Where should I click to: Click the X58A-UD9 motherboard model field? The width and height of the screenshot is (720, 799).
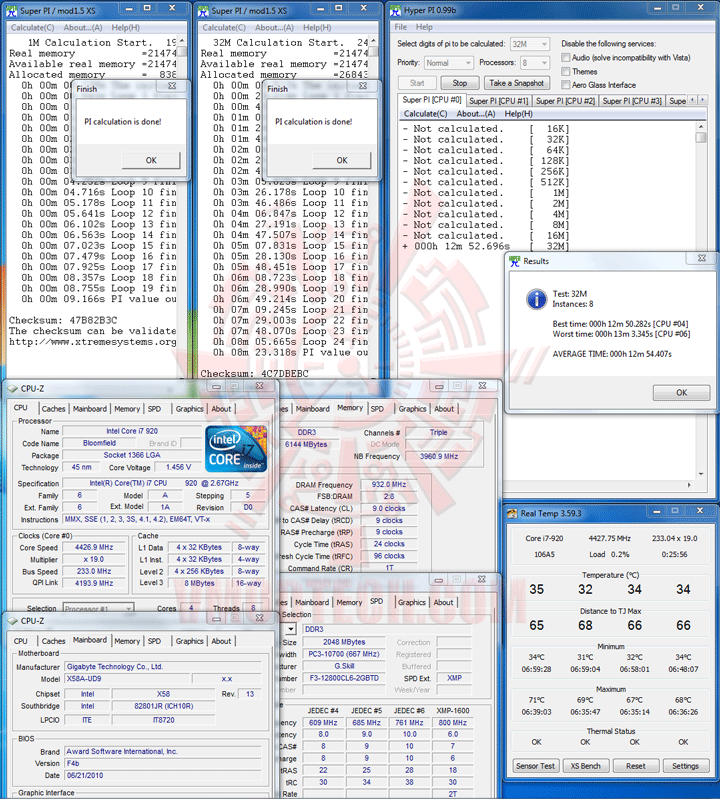point(127,679)
